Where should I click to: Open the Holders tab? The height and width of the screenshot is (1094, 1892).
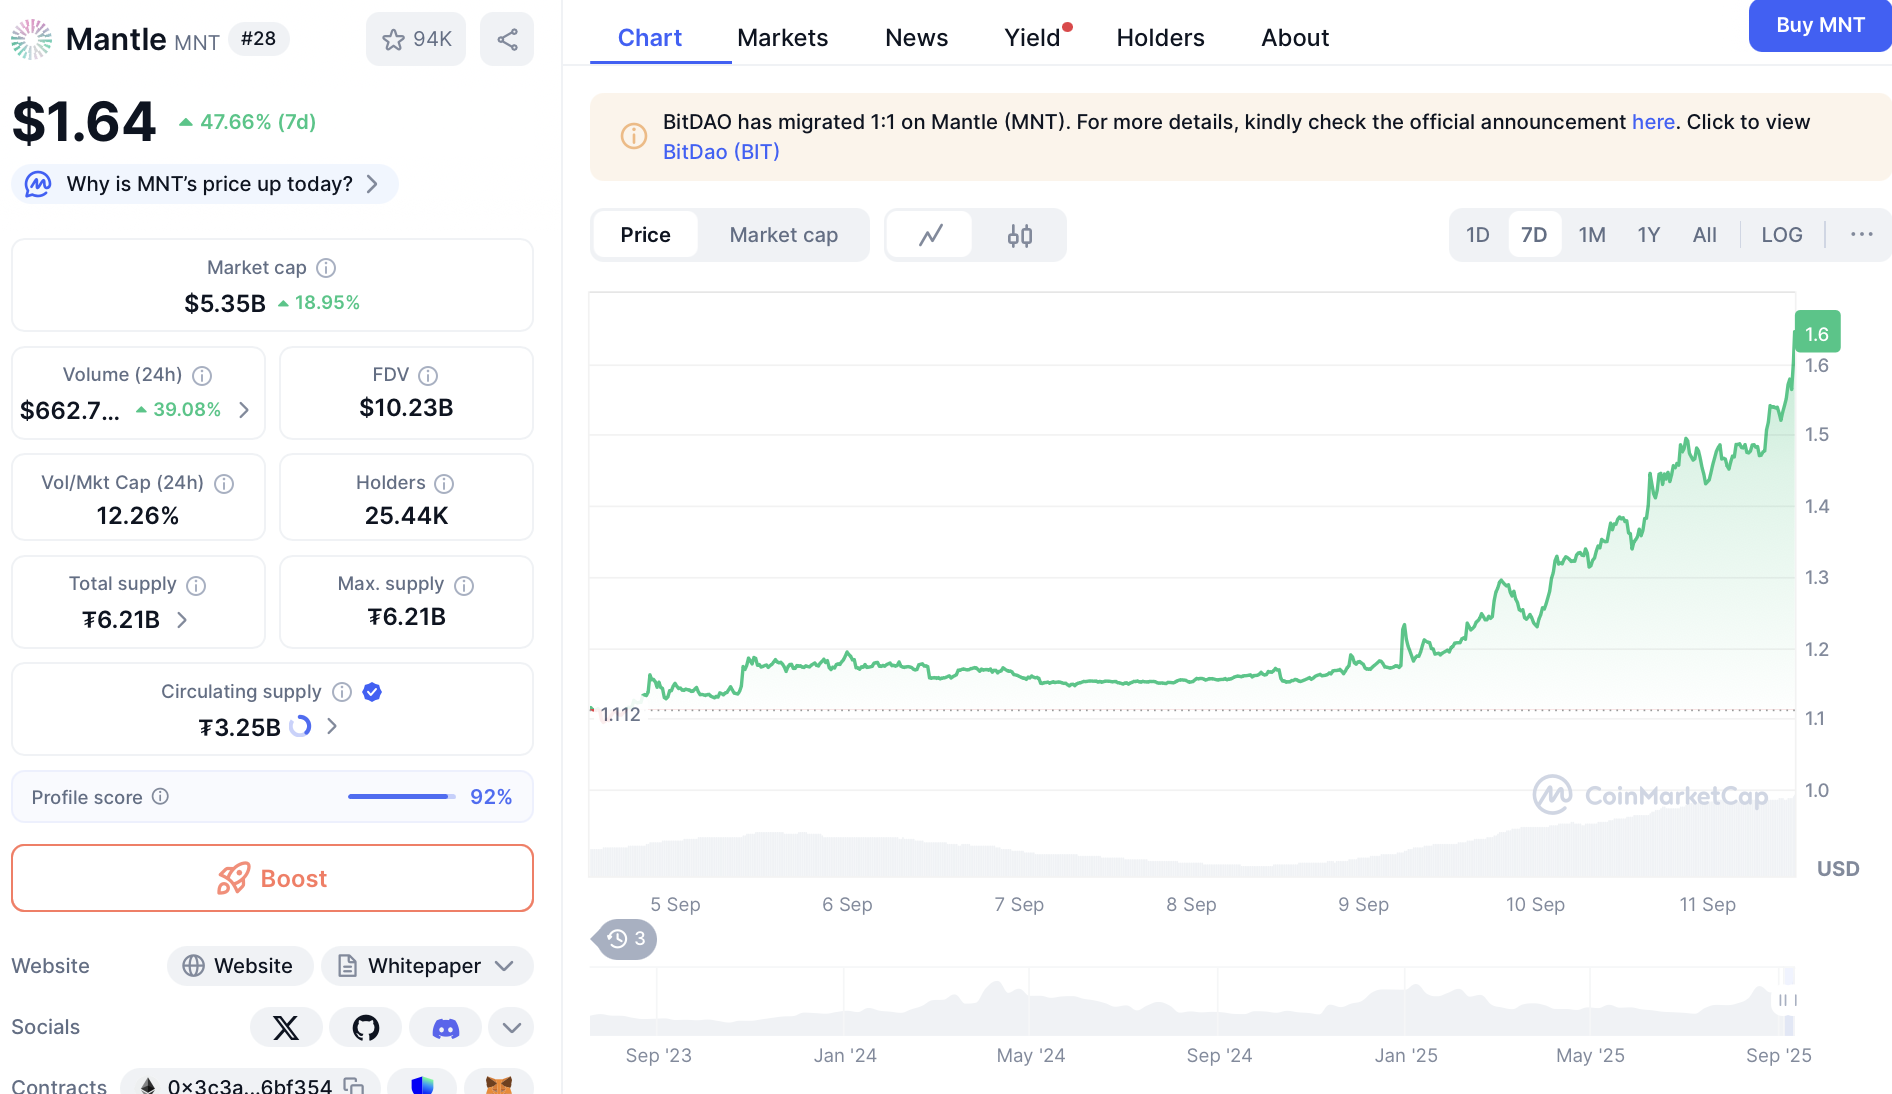coord(1161,38)
